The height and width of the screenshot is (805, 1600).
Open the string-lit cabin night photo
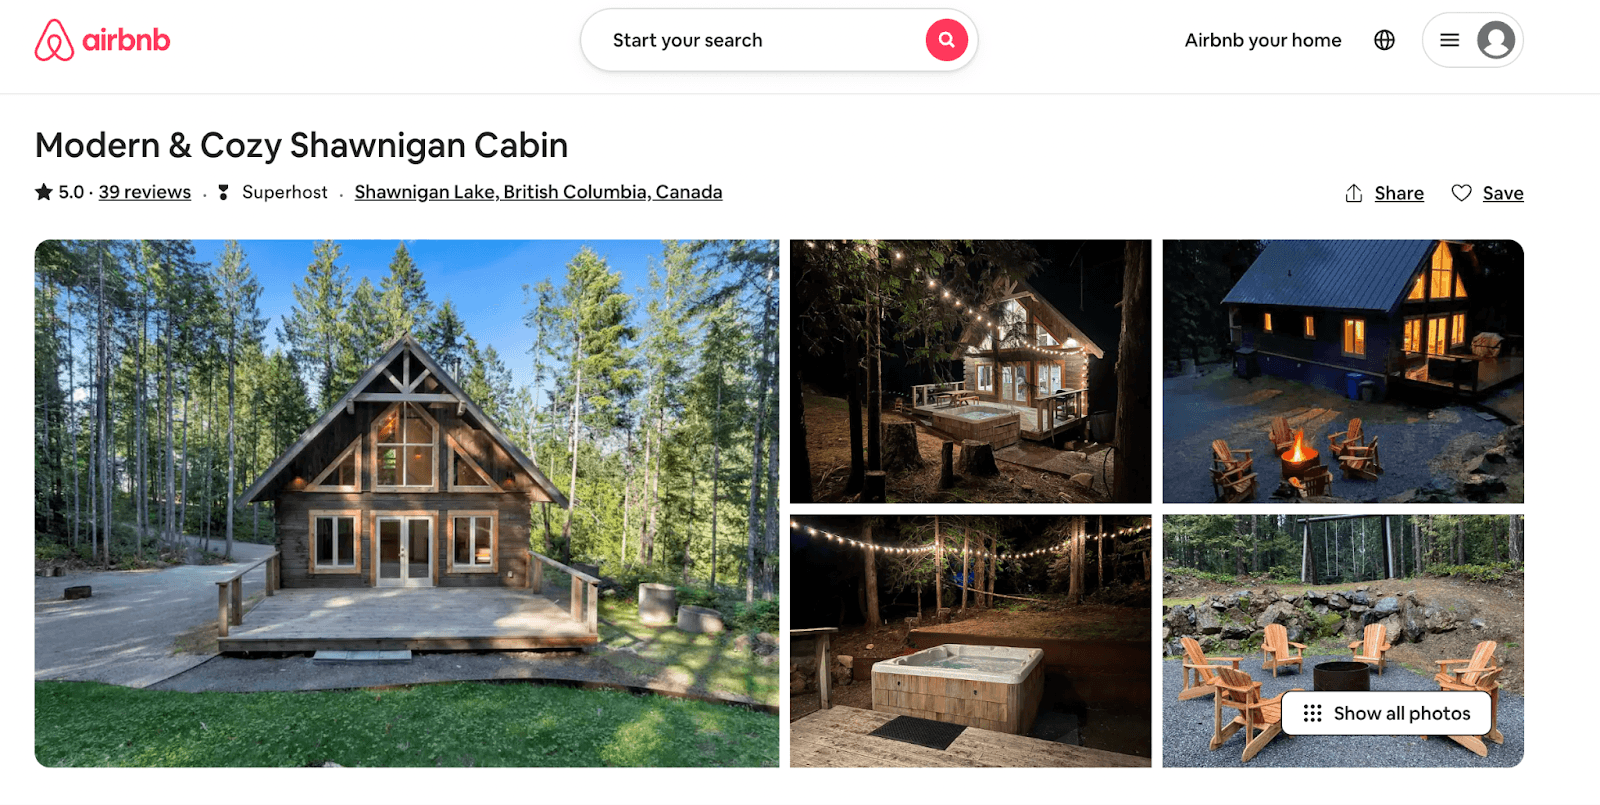click(x=970, y=371)
